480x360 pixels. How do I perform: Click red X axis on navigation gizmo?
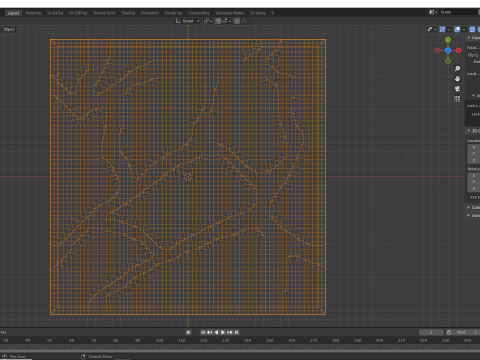coord(459,50)
